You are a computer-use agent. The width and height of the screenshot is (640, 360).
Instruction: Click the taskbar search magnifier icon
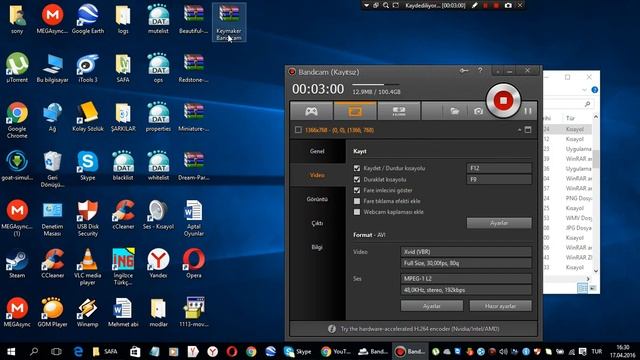coord(34,351)
